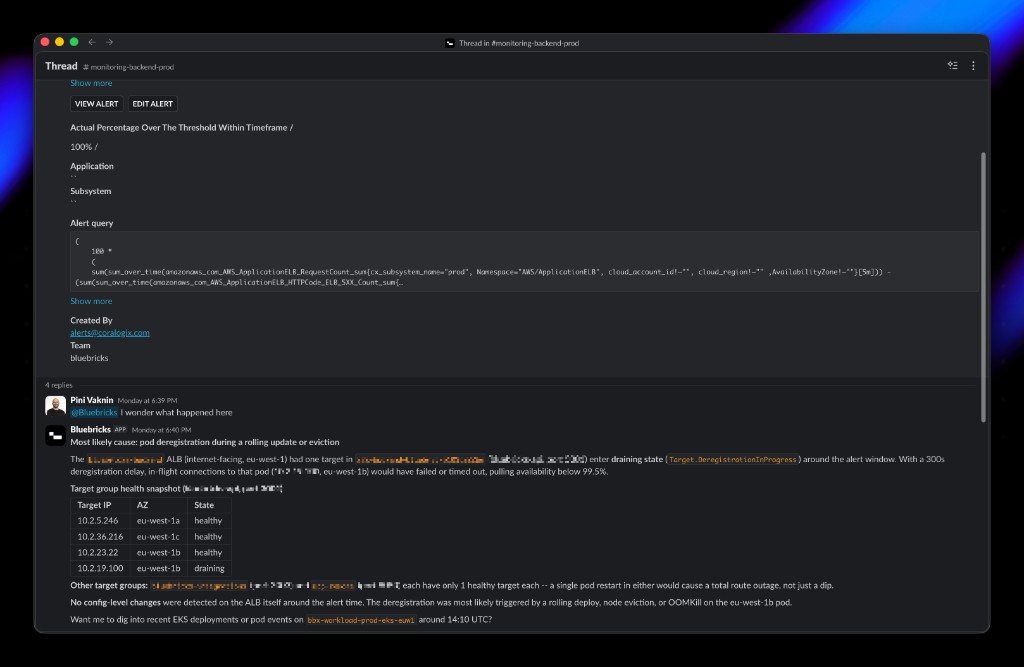Go back with the left arrow
This screenshot has height=667, width=1024.
pyautogui.click(x=92, y=42)
